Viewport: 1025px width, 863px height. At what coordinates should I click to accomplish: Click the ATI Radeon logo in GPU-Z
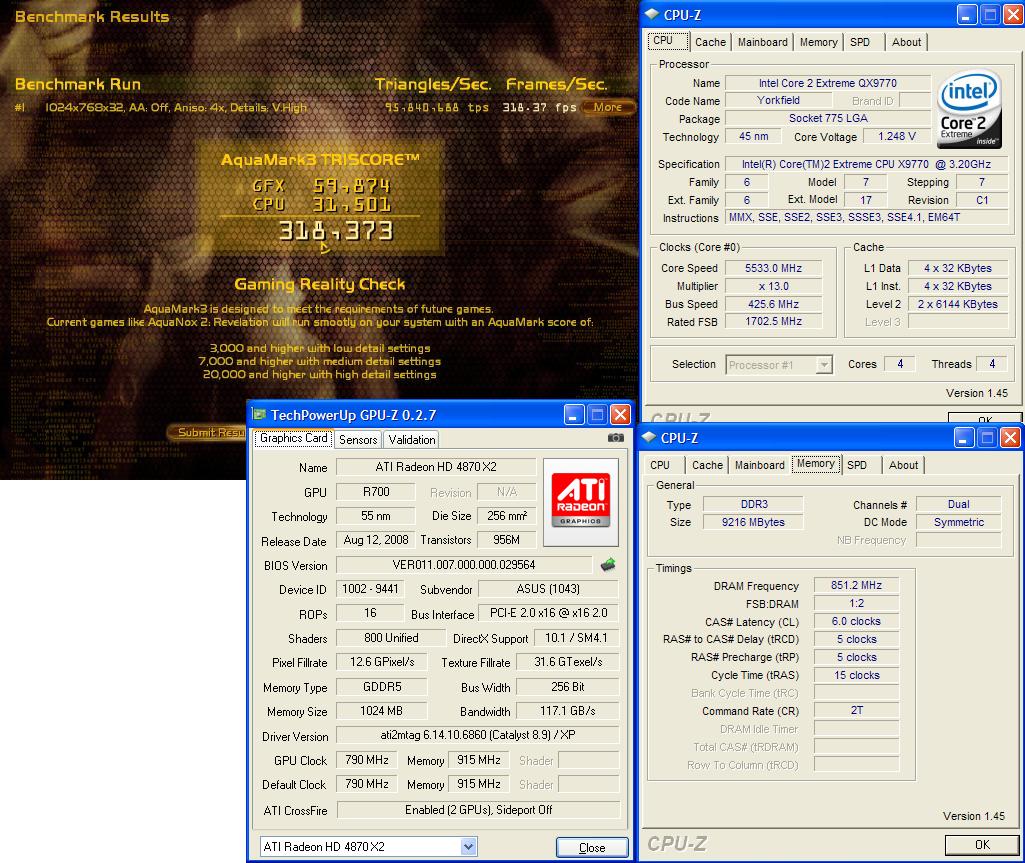click(580, 501)
